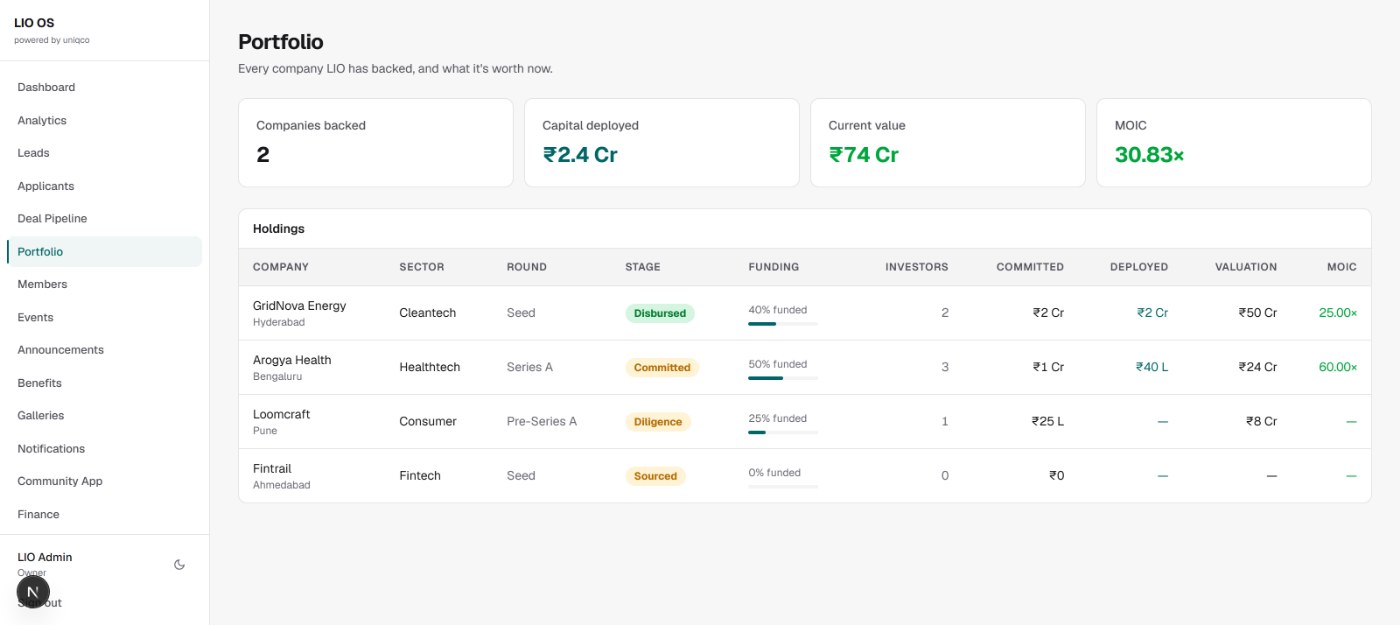Click the Holdings table heading
This screenshot has width=1400, height=625.
click(x=279, y=229)
